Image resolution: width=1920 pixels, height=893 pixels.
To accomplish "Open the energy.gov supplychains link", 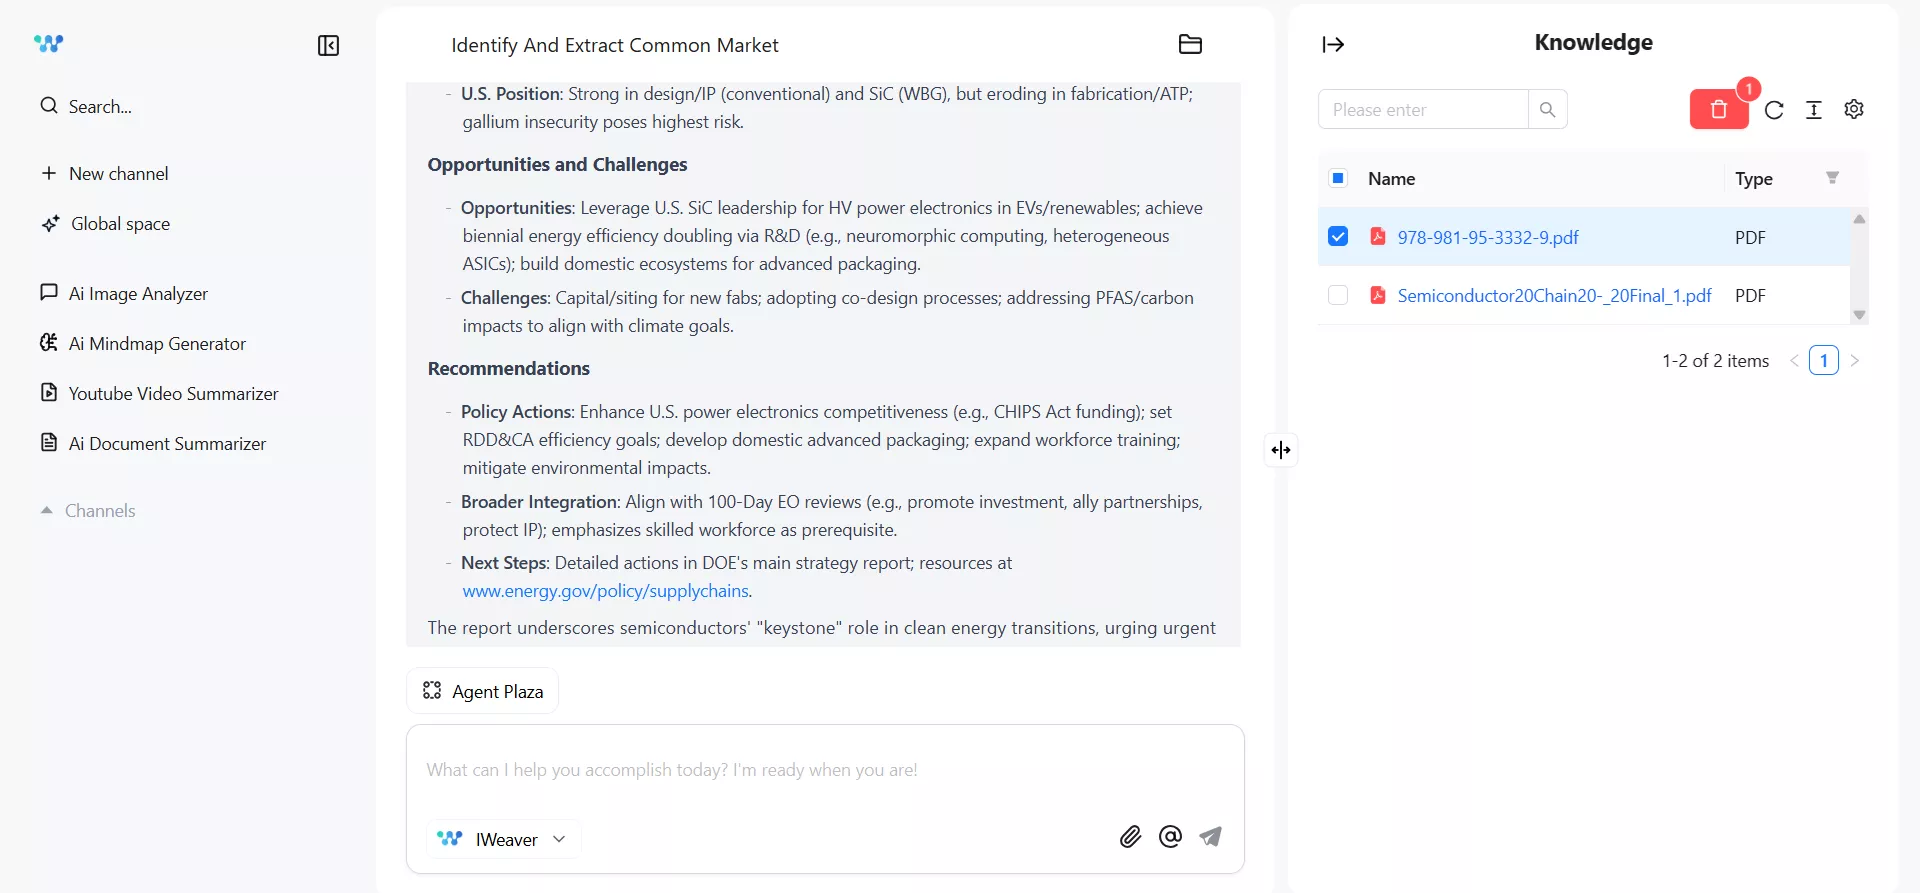I will (x=605, y=591).
